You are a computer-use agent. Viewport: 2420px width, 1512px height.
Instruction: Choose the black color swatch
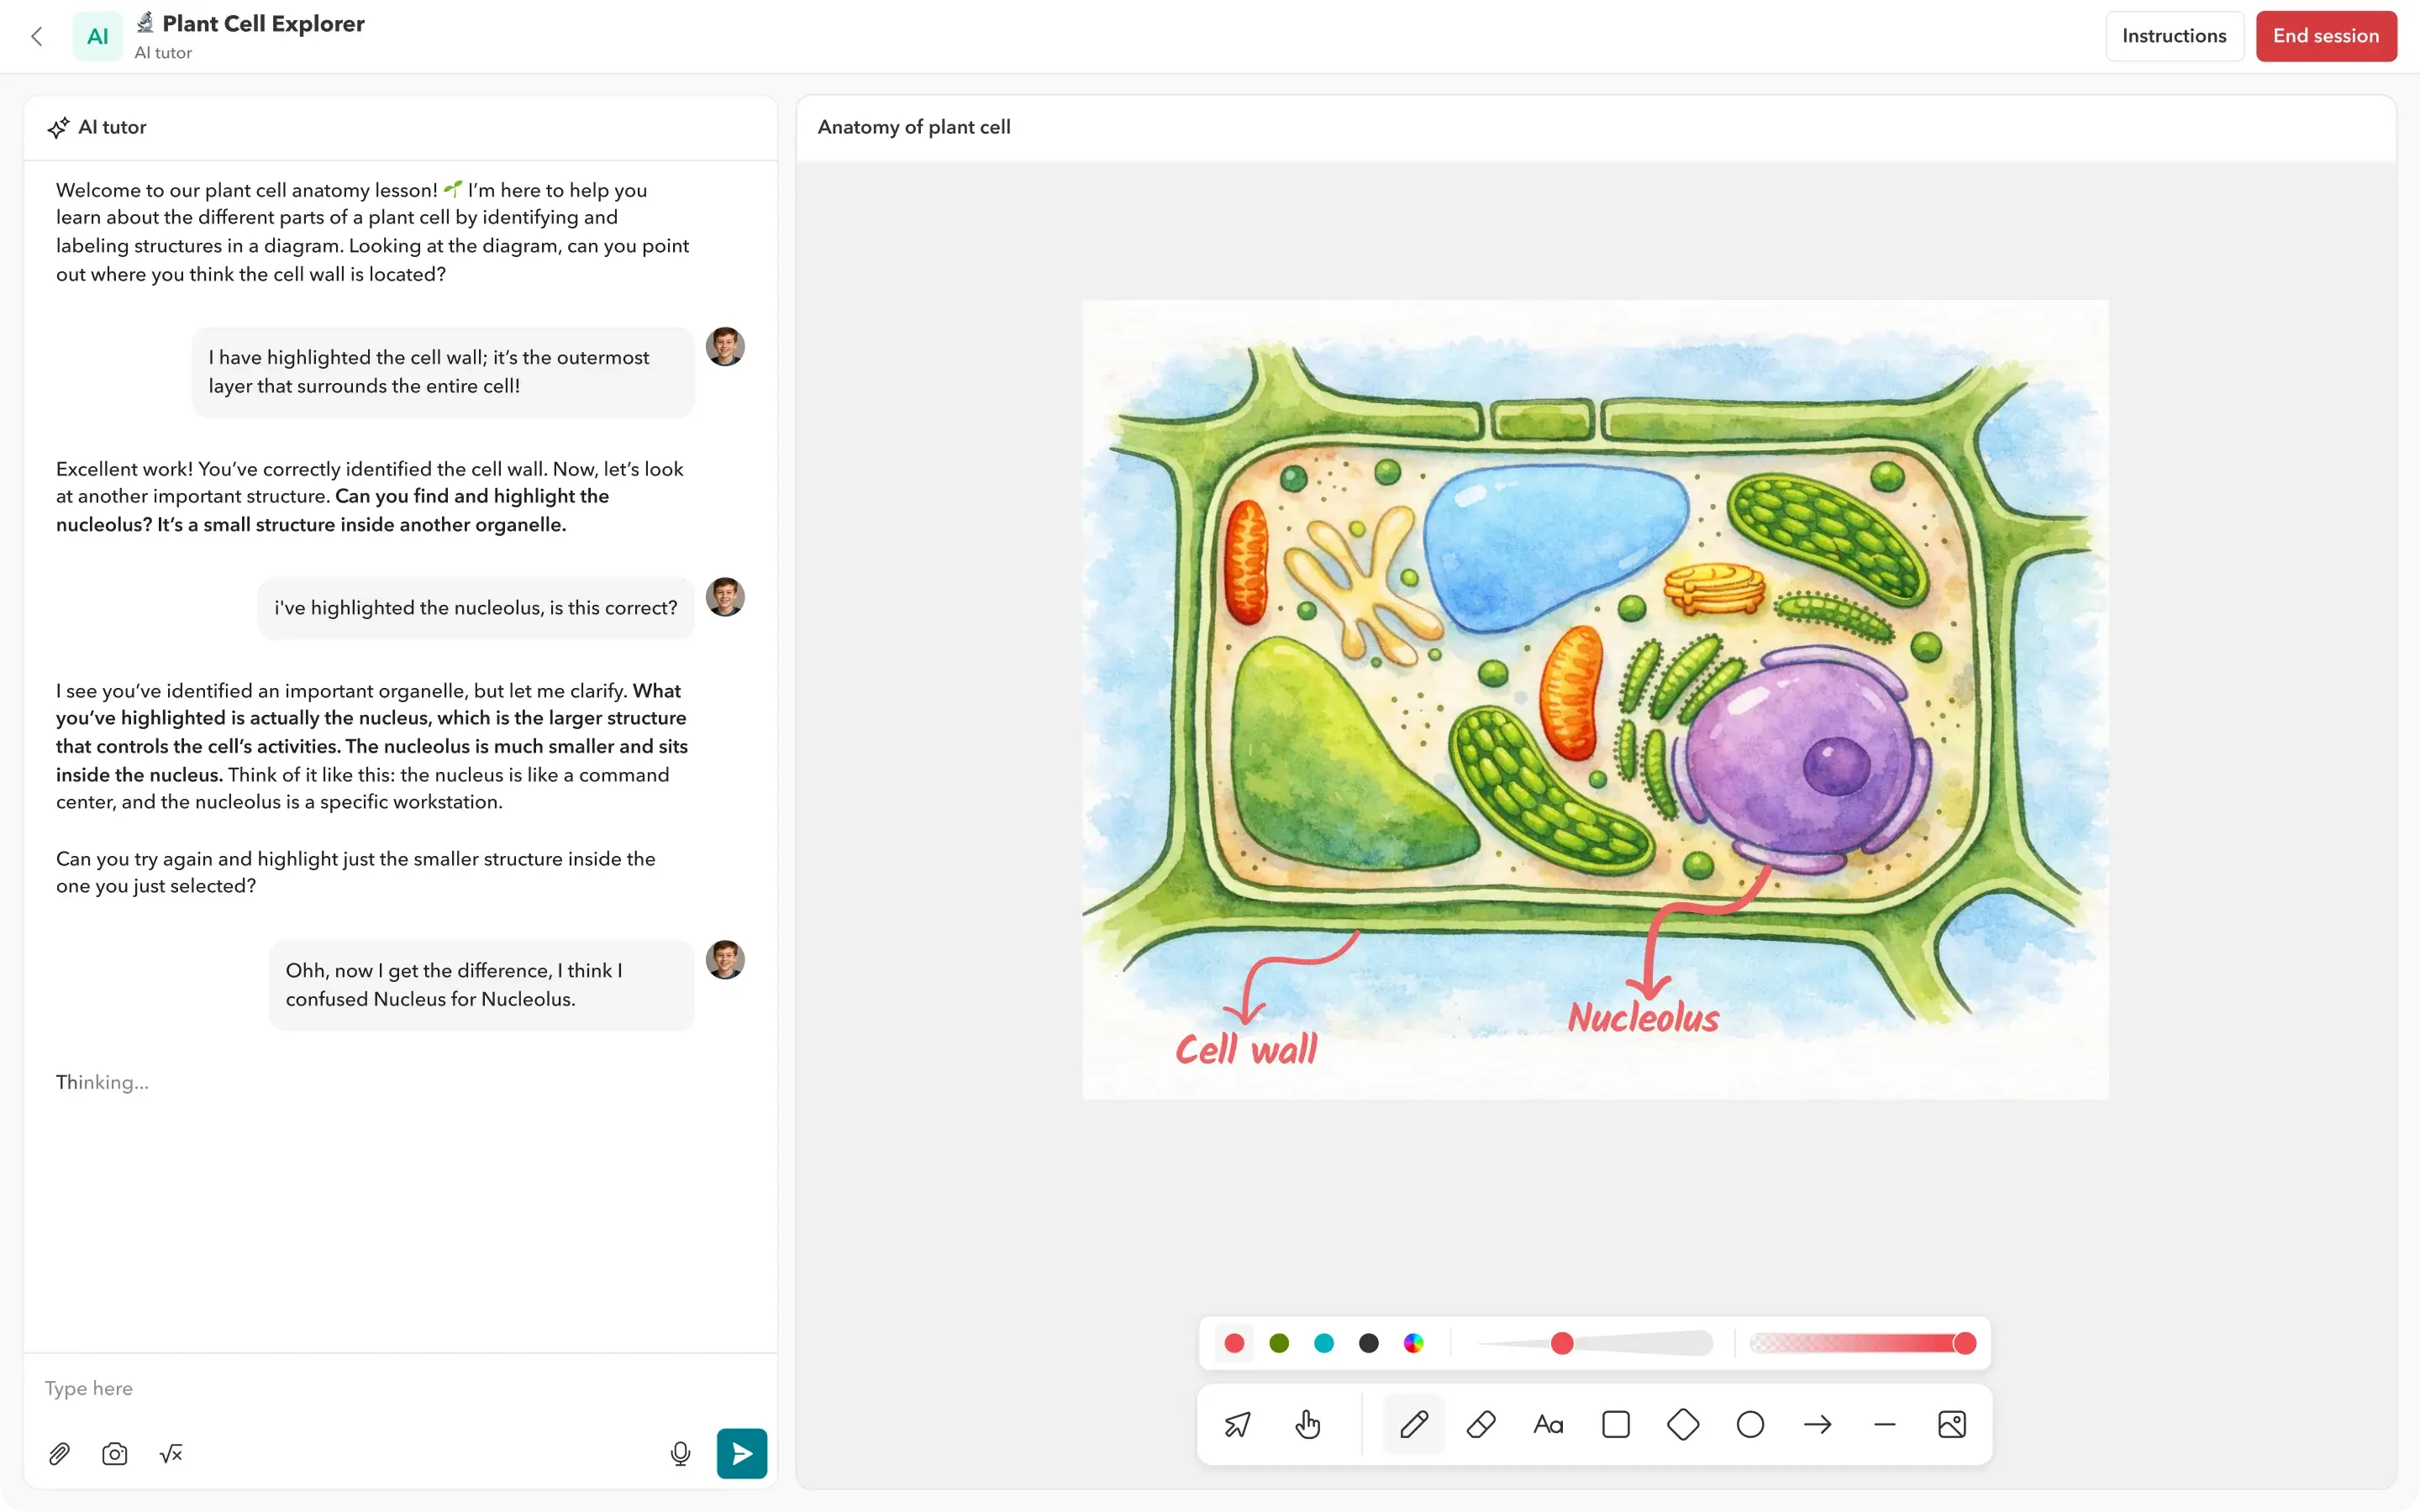[1369, 1344]
